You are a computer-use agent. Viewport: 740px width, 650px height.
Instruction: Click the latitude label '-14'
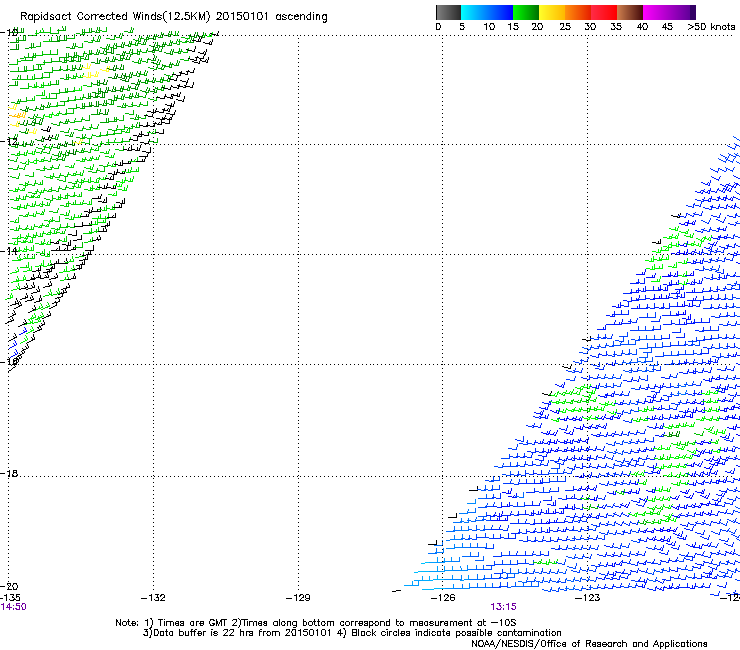[x=9, y=251]
